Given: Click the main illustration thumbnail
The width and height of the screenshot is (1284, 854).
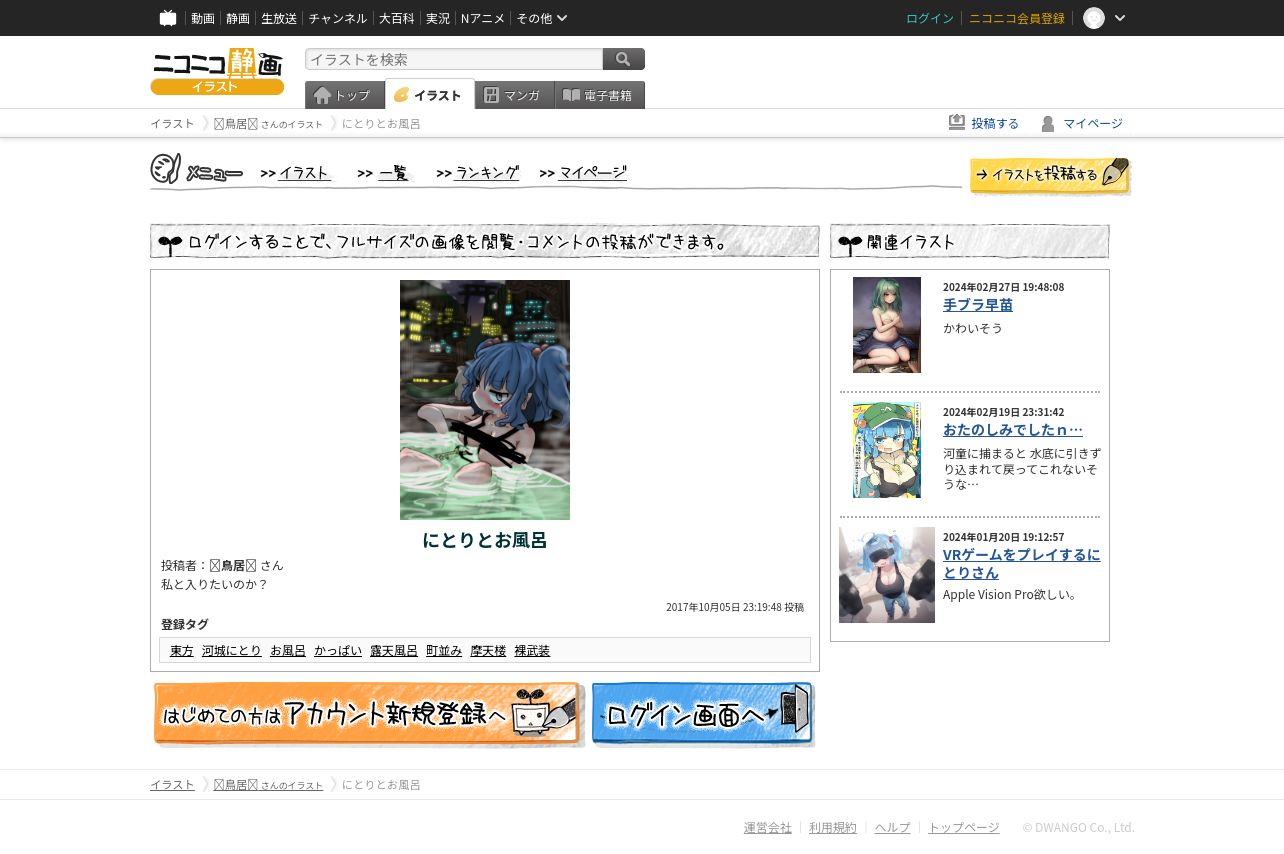Looking at the screenshot, I should click(x=485, y=400).
